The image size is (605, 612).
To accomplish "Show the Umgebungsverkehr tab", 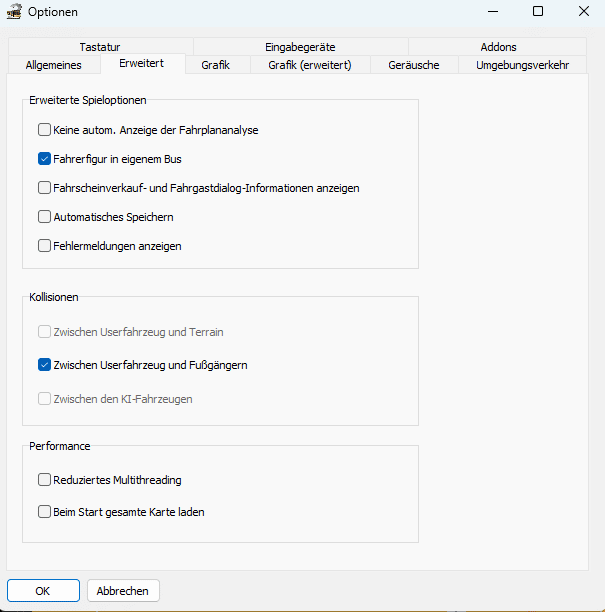I will point(522,65).
